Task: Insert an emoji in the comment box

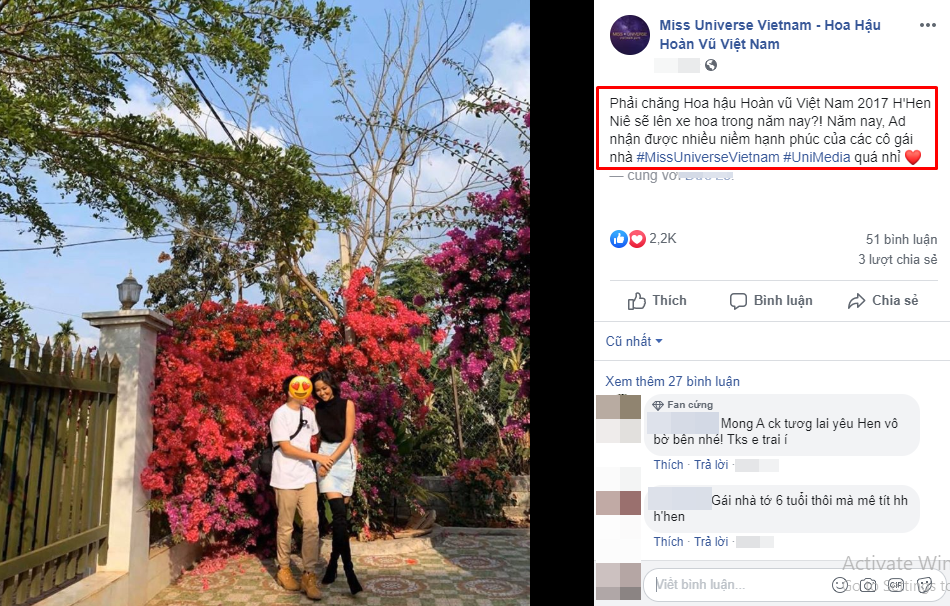Action: [840, 585]
